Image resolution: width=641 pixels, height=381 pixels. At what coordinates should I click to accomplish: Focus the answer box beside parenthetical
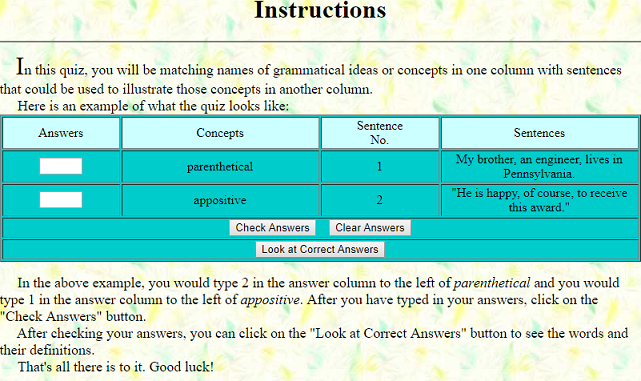click(61, 166)
